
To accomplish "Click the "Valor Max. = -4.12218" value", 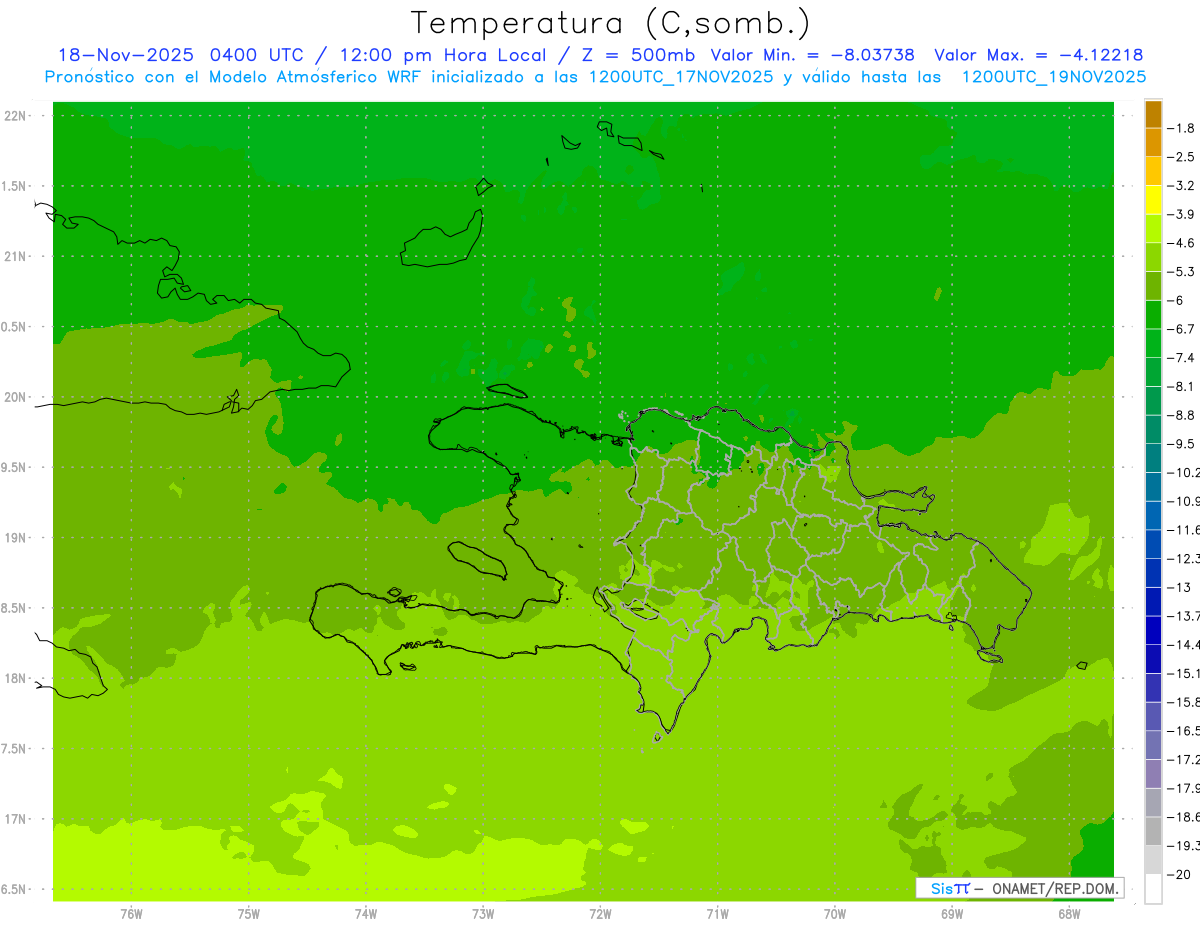I will pos(1038,55).
